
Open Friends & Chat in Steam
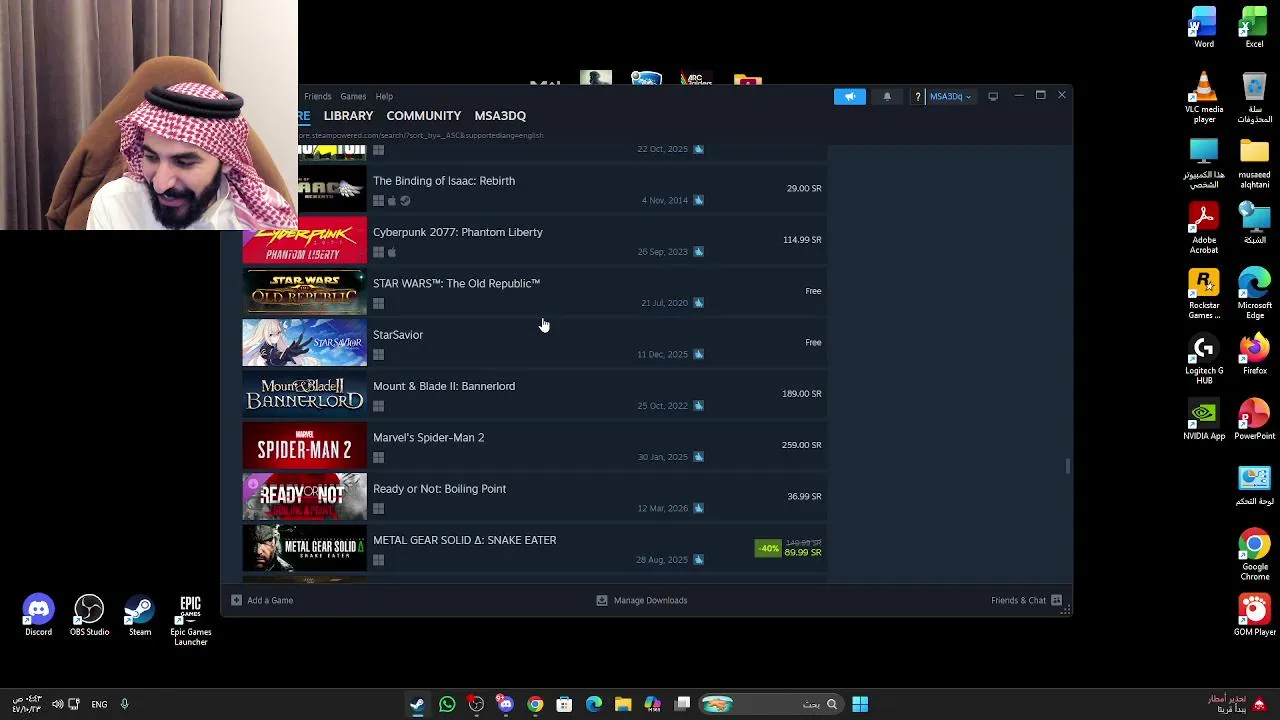coord(1026,600)
